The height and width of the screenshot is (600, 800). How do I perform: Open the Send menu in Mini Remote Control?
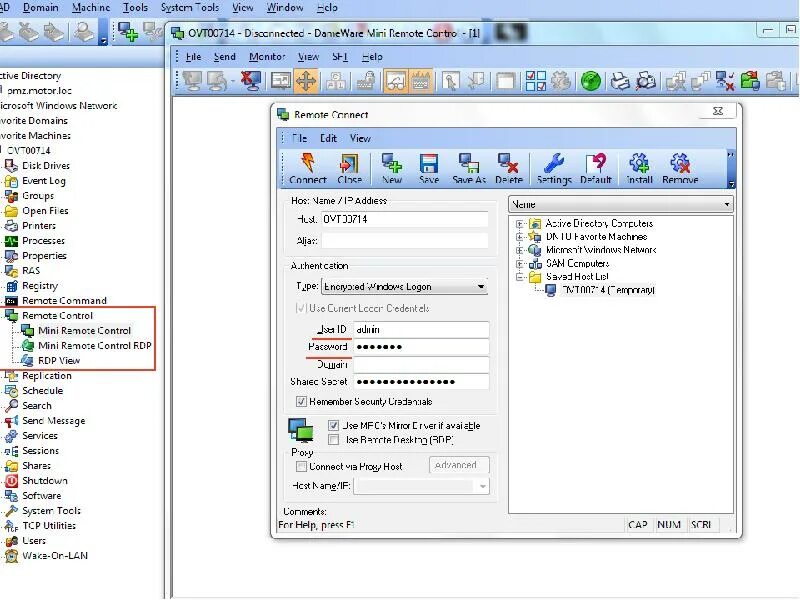click(224, 57)
